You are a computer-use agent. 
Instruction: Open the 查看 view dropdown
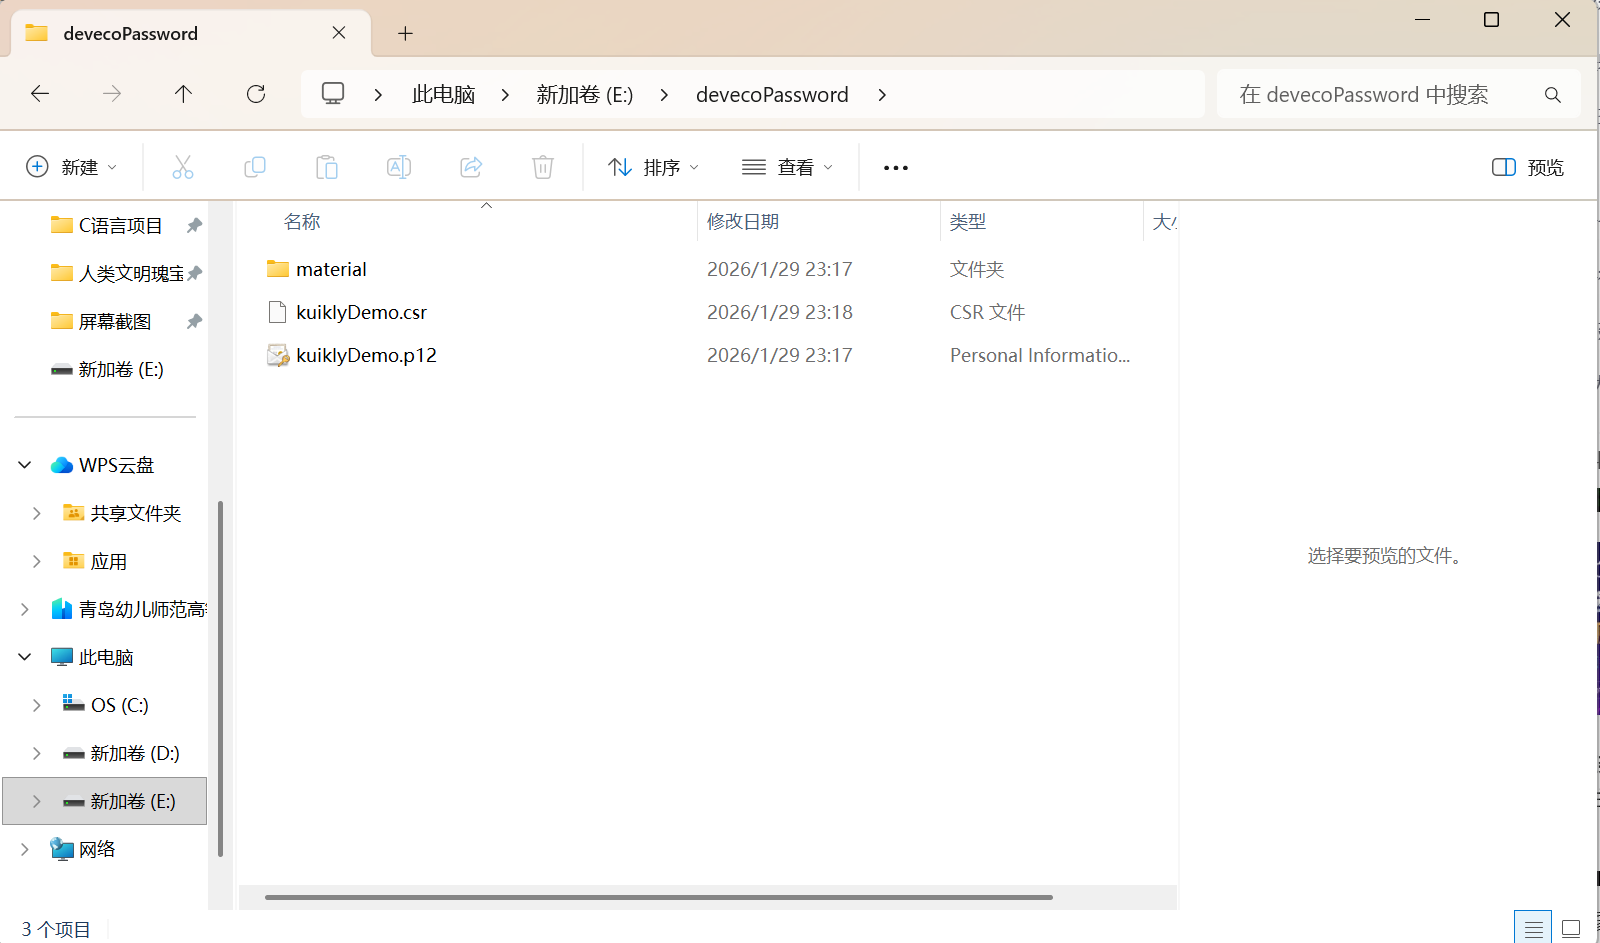[x=788, y=167]
